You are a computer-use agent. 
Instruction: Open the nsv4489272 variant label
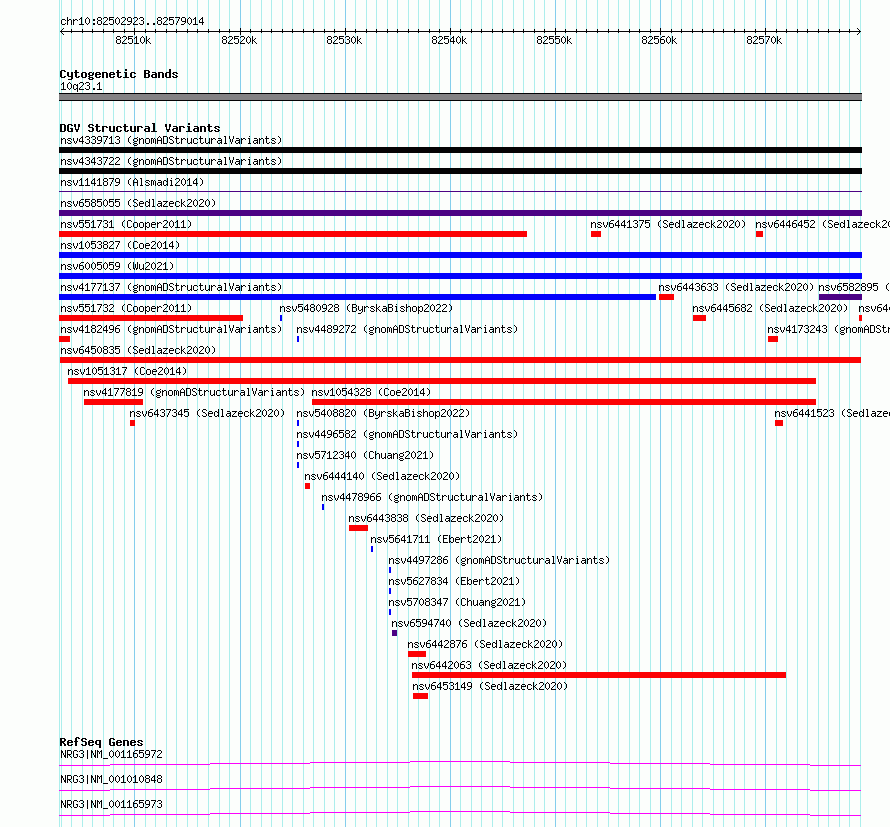pyautogui.click(x=407, y=329)
